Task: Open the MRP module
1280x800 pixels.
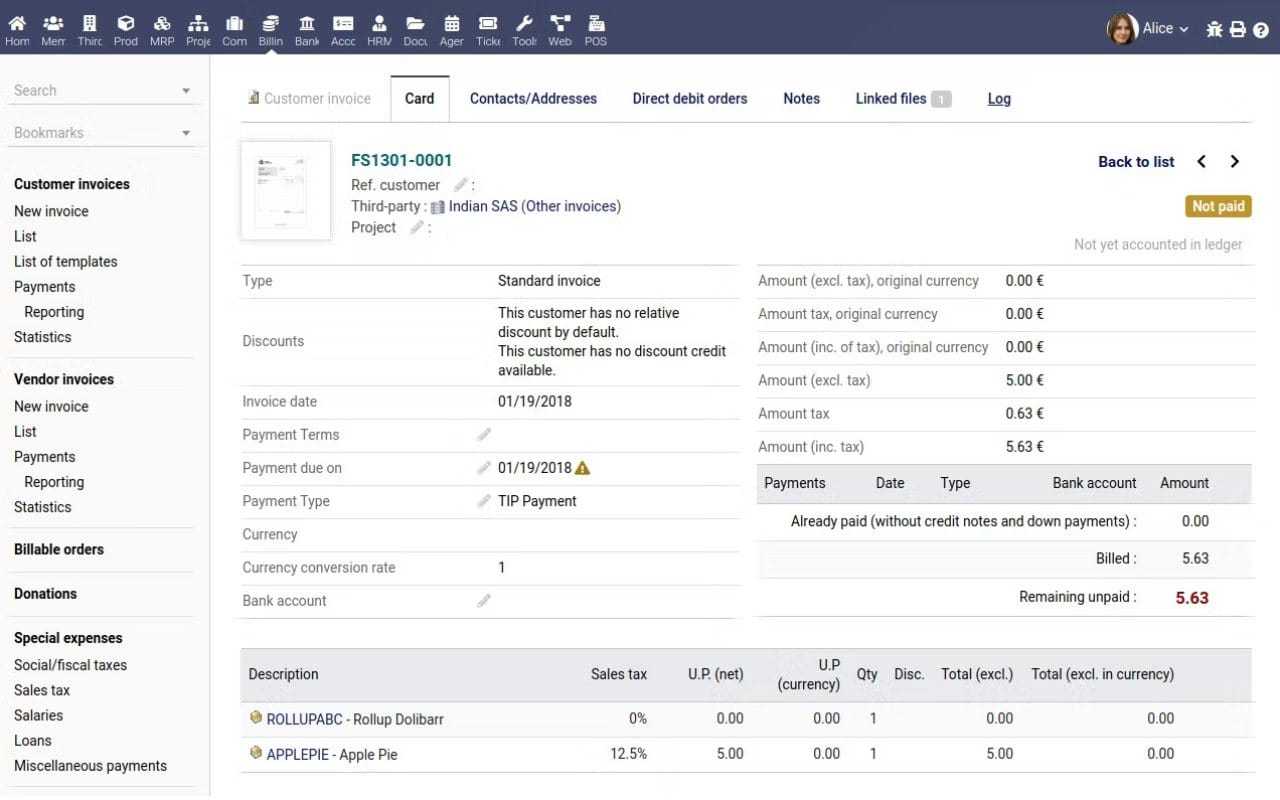Action: (162, 29)
